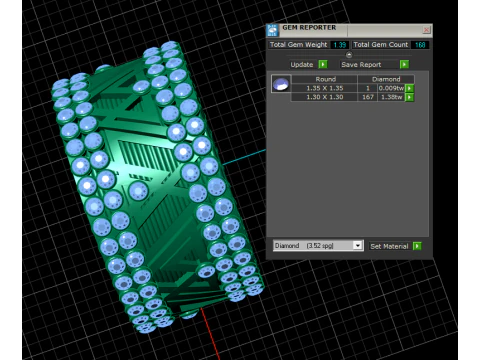Collapse the panel with the small circular arrow

(x=349, y=55)
